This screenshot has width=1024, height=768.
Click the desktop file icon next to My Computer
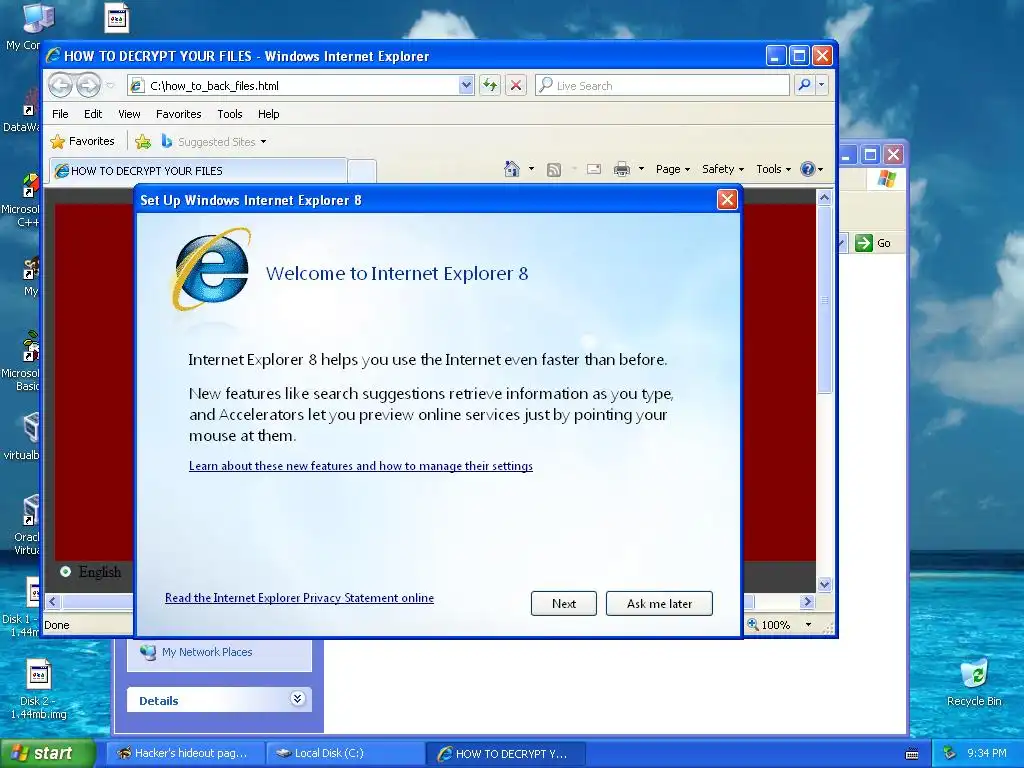(117, 18)
